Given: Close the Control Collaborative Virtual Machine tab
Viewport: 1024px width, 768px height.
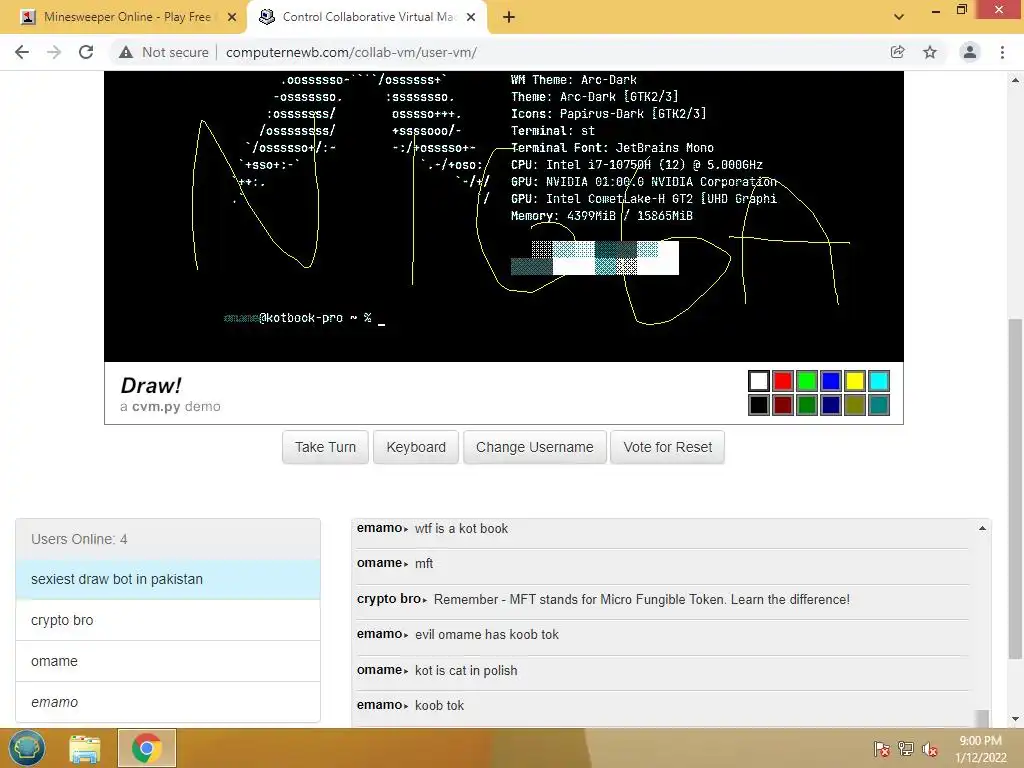Looking at the screenshot, I should [x=471, y=17].
